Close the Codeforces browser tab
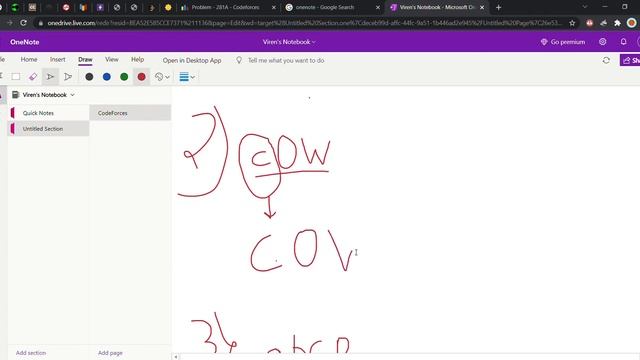Image resolution: width=640 pixels, height=360 pixels. (x=273, y=7)
